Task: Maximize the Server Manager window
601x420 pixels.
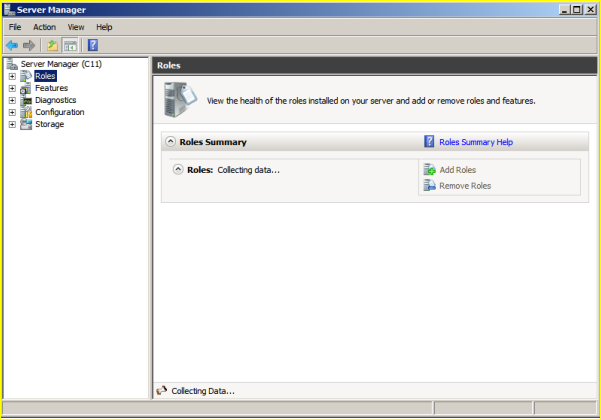Action: tap(576, 10)
